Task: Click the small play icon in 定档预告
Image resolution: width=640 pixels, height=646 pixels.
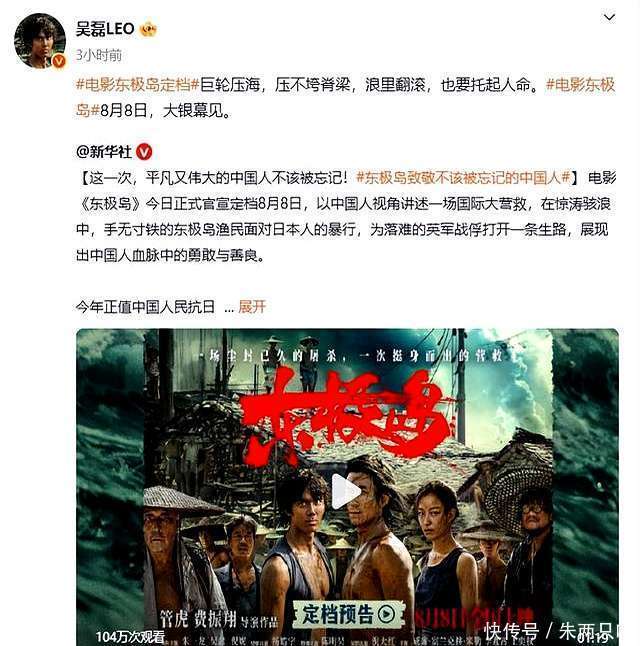Action: (387, 615)
